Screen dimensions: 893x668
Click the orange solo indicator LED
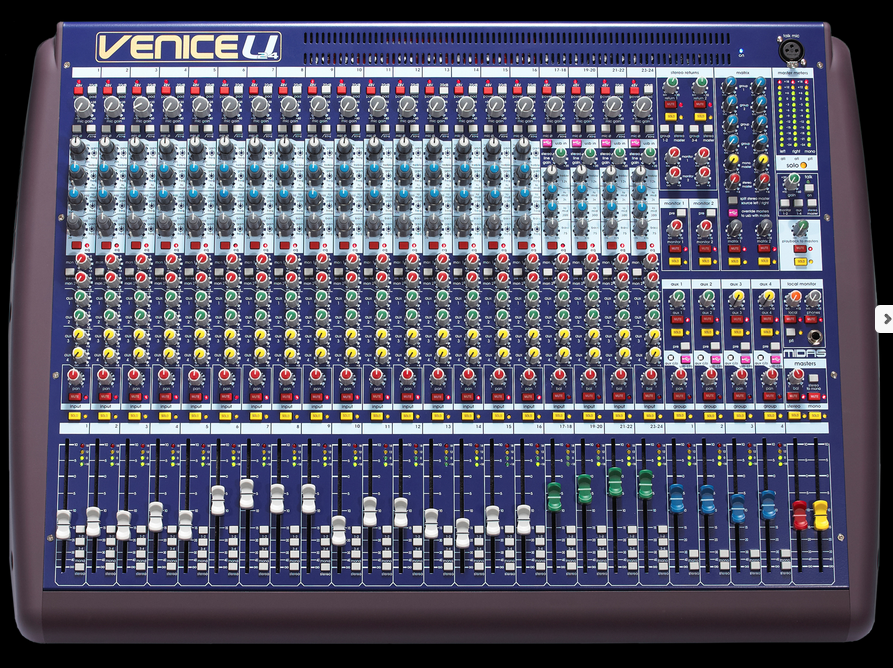(x=804, y=165)
